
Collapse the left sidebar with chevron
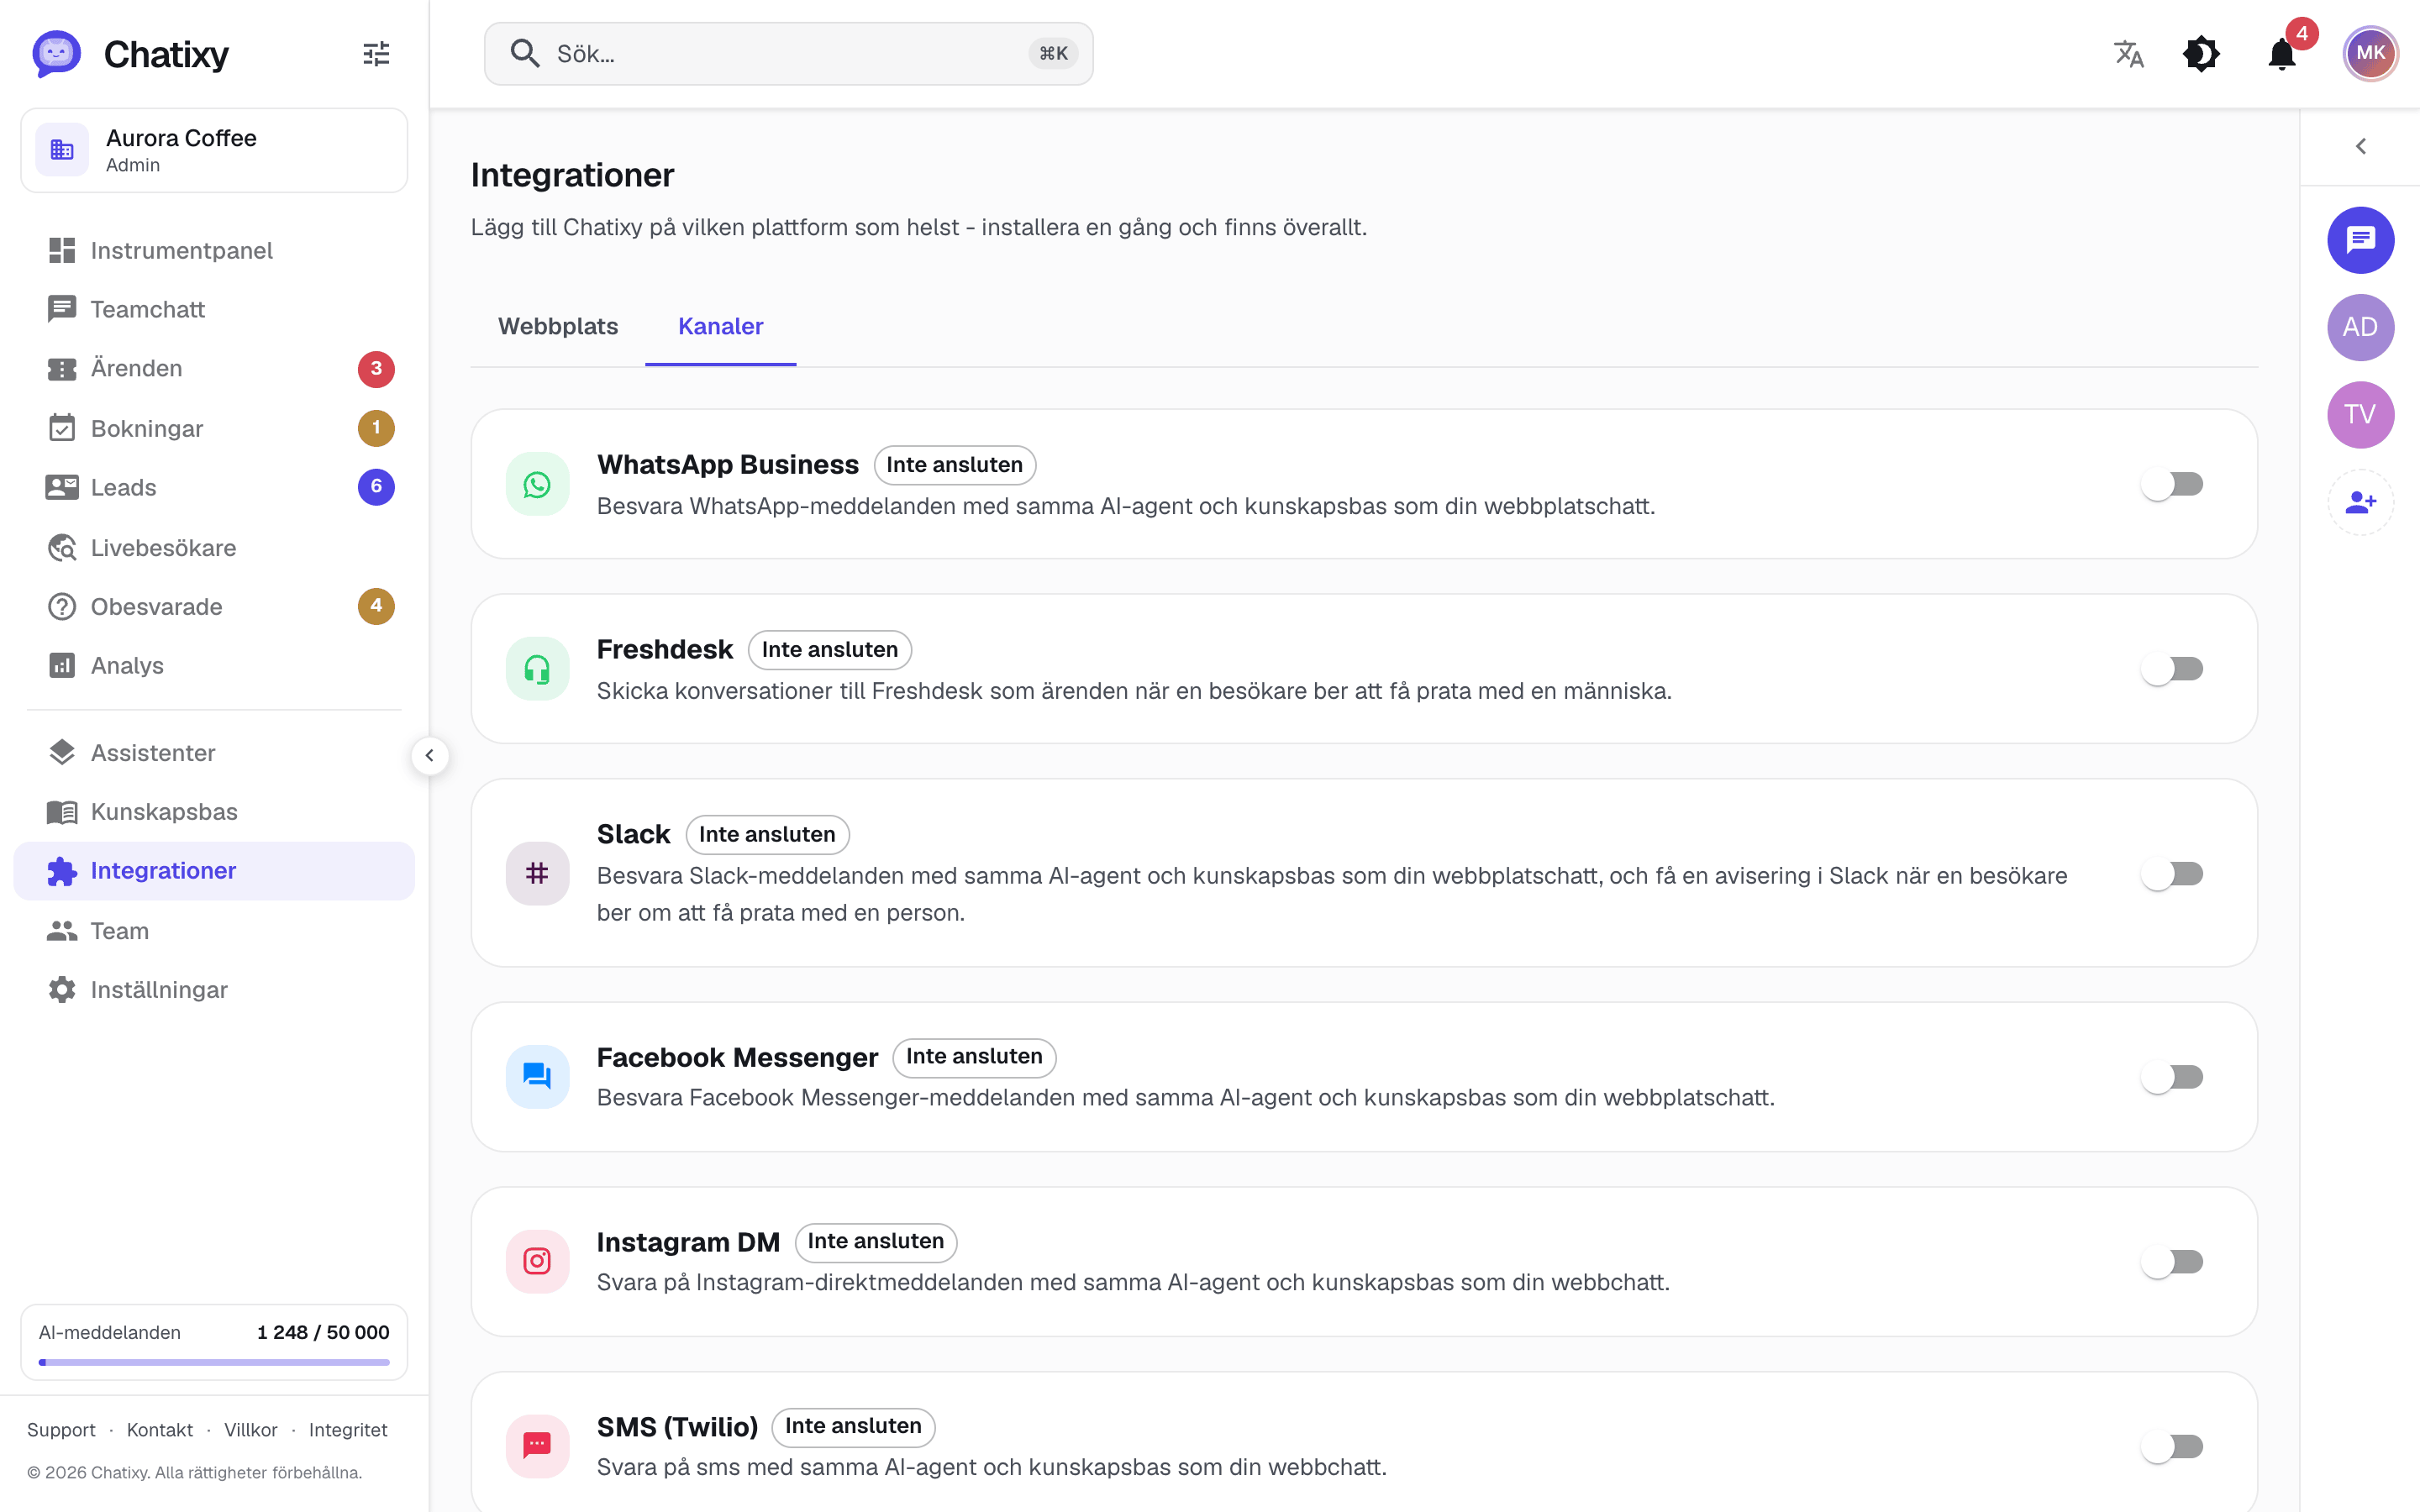click(429, 755)
